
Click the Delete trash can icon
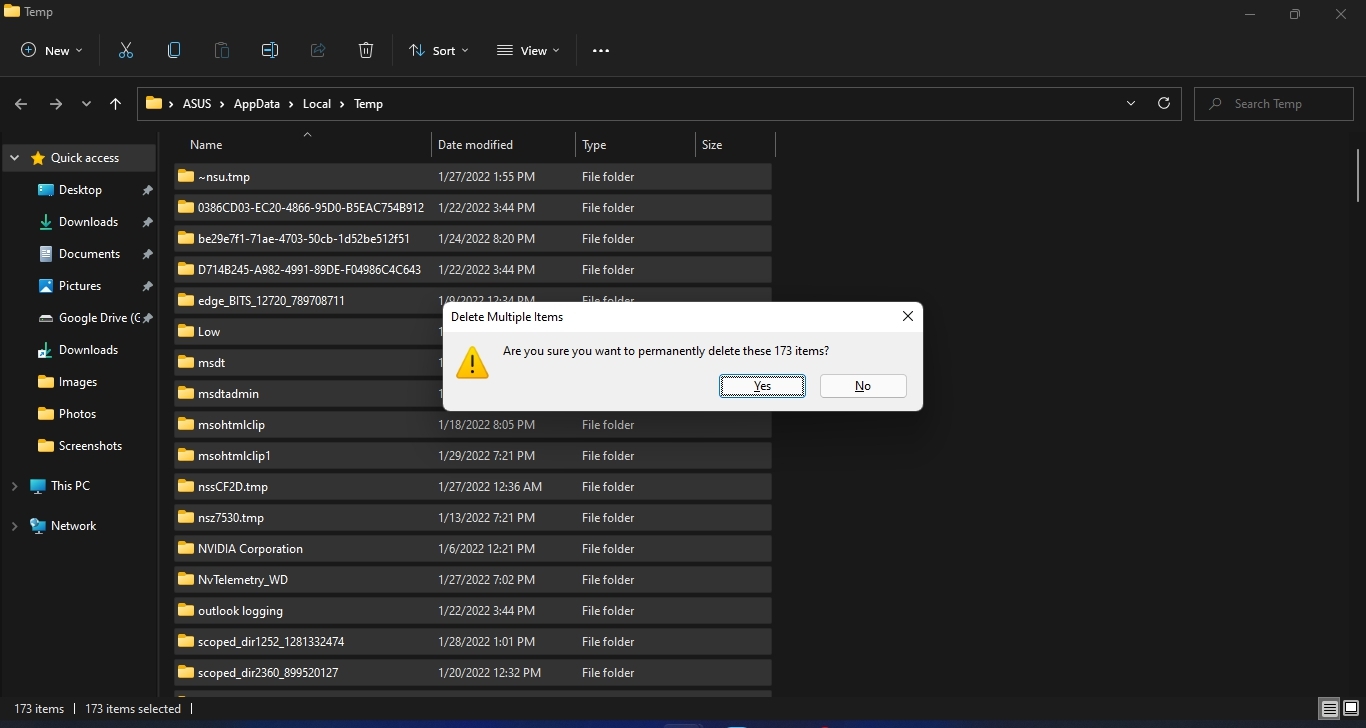coord(366,50)
